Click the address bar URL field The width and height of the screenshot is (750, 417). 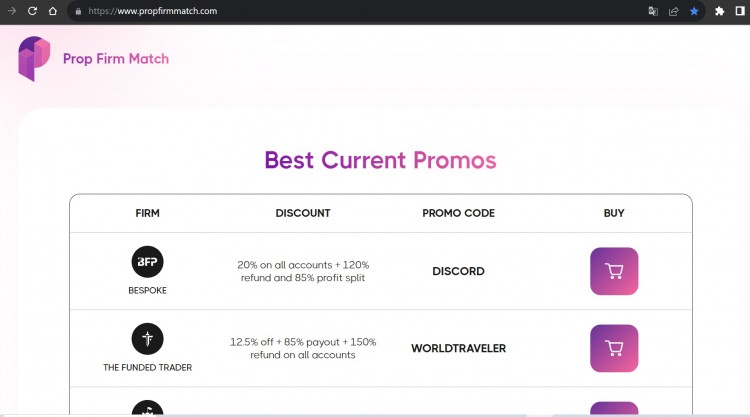pyautogui.click(x=300, y=11)
